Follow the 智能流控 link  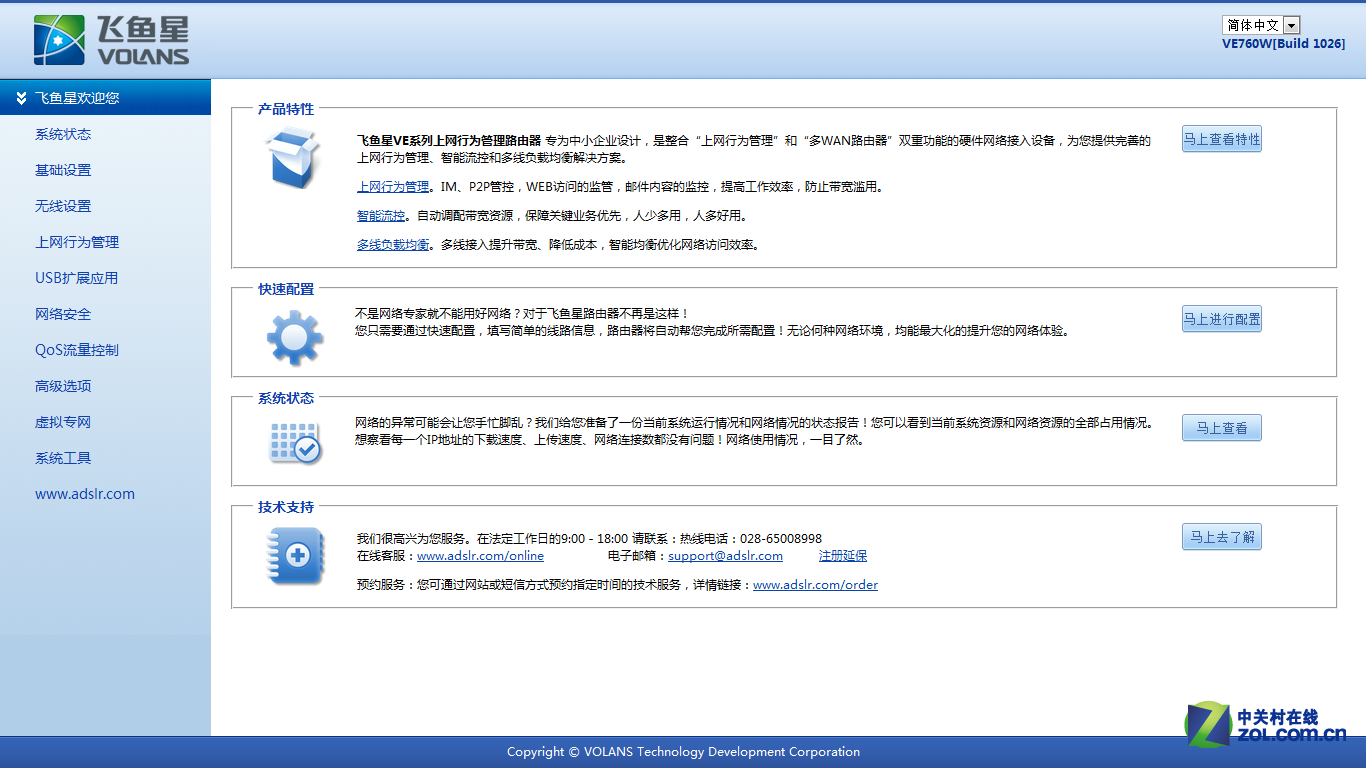pyautogui.click(x=381, y=216)
